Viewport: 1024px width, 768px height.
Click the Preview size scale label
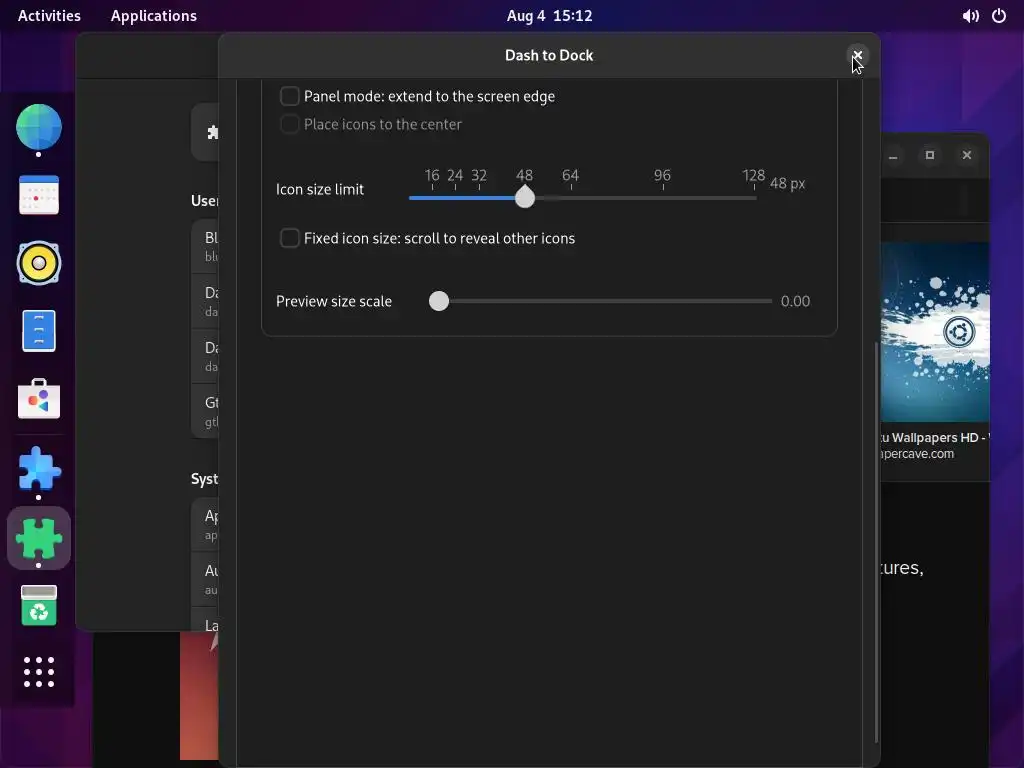tap(334, 301)
